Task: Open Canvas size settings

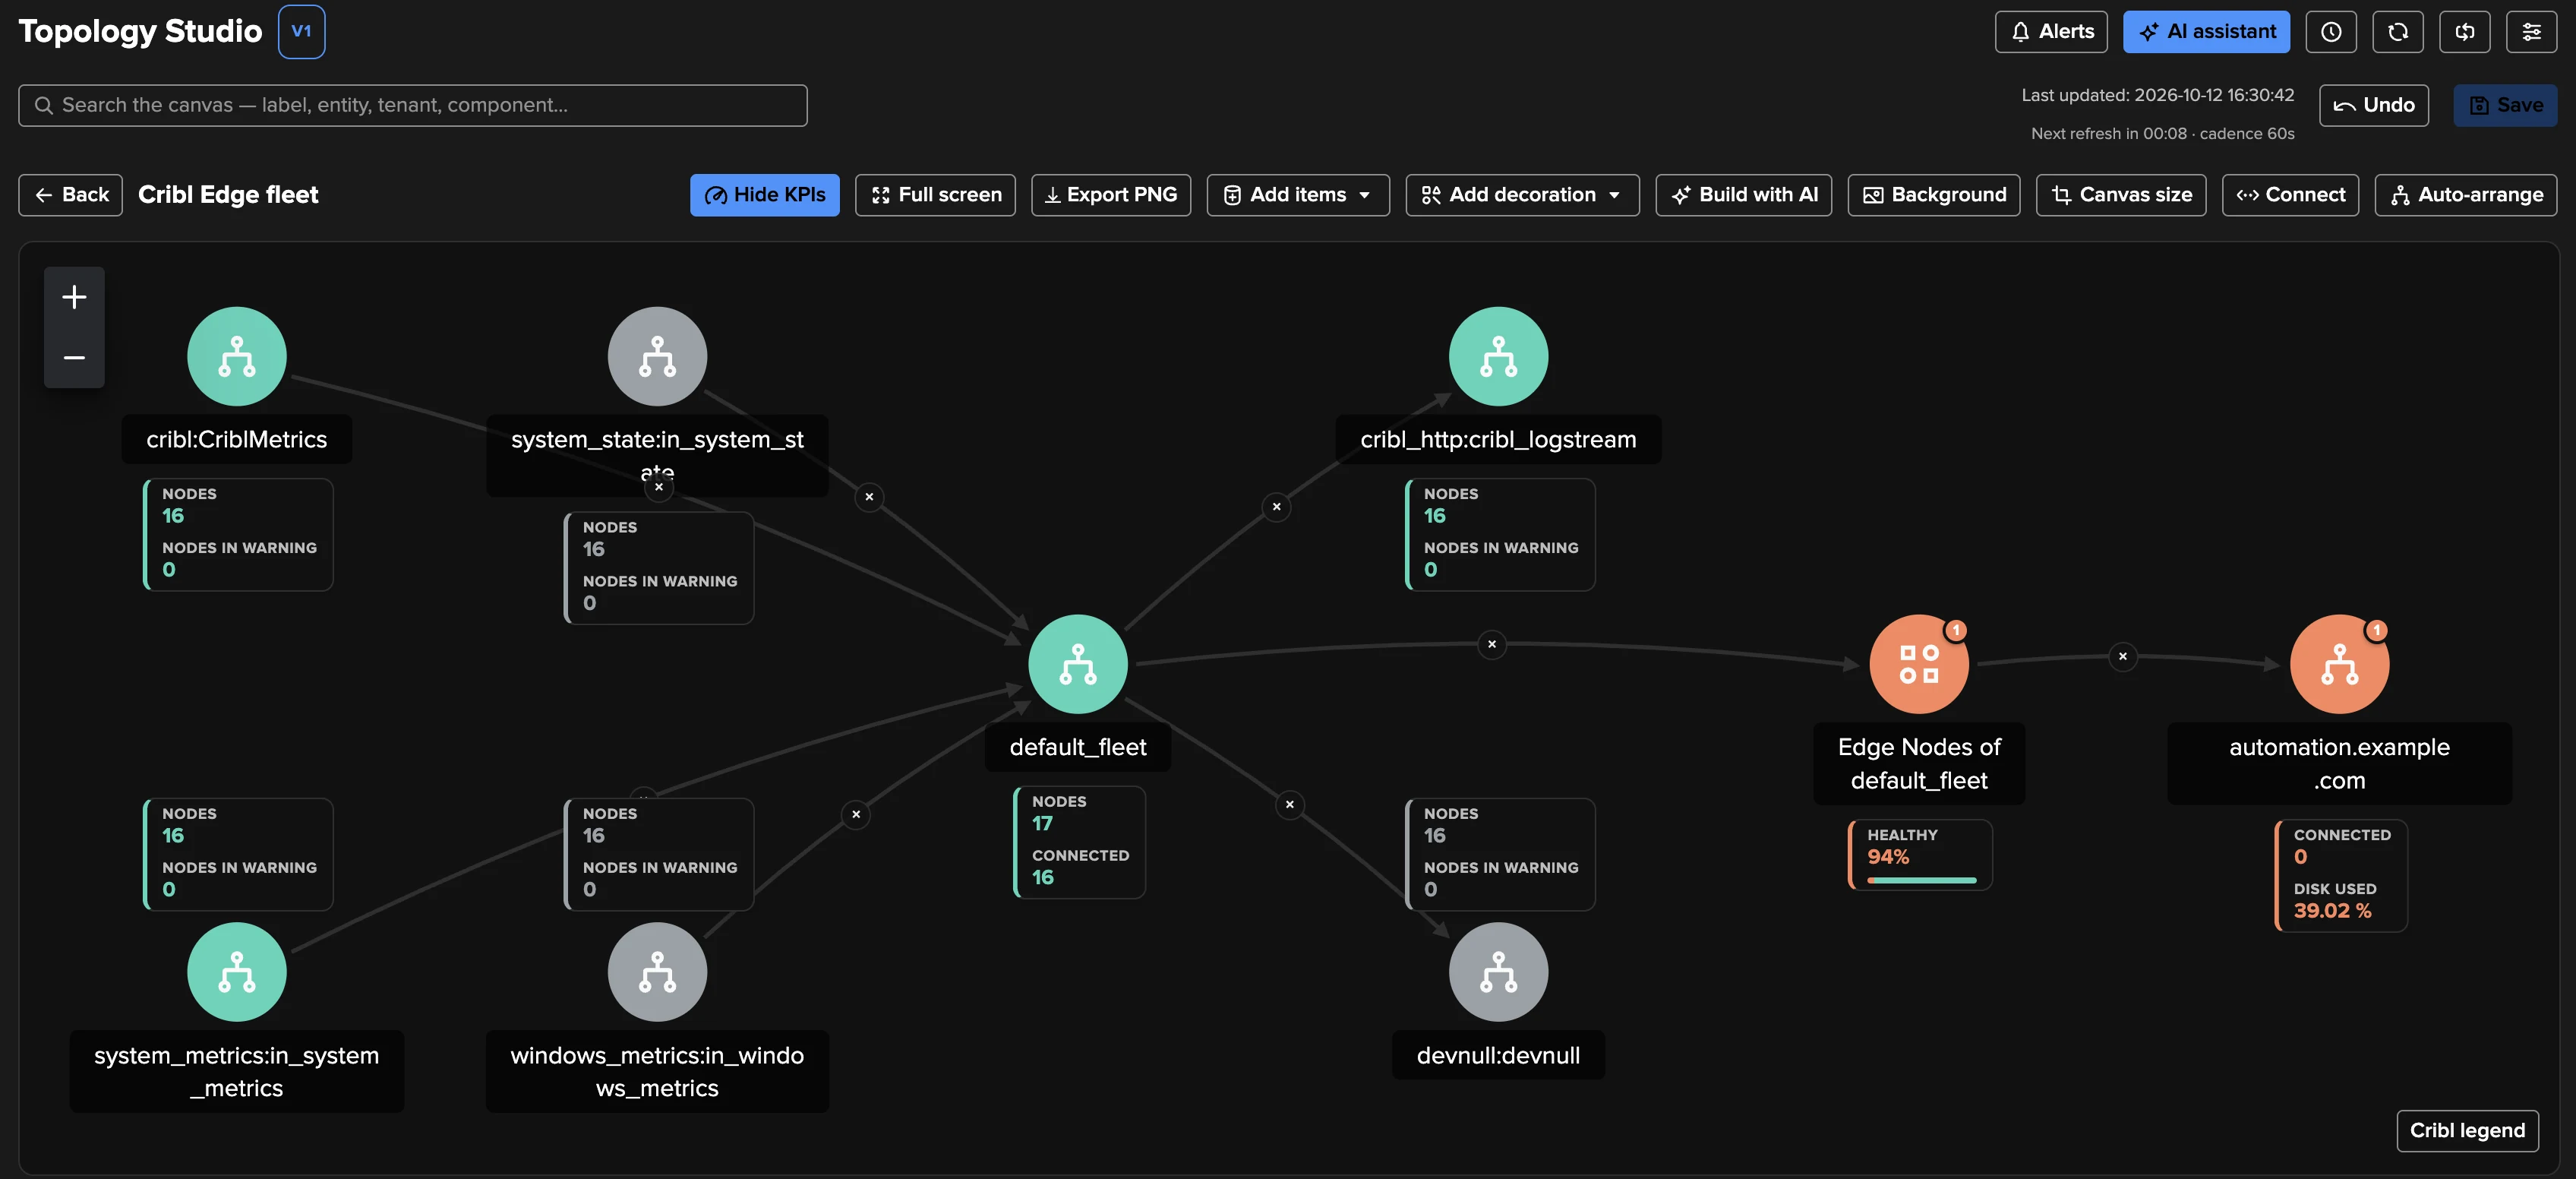Action: coord(2121,195)
